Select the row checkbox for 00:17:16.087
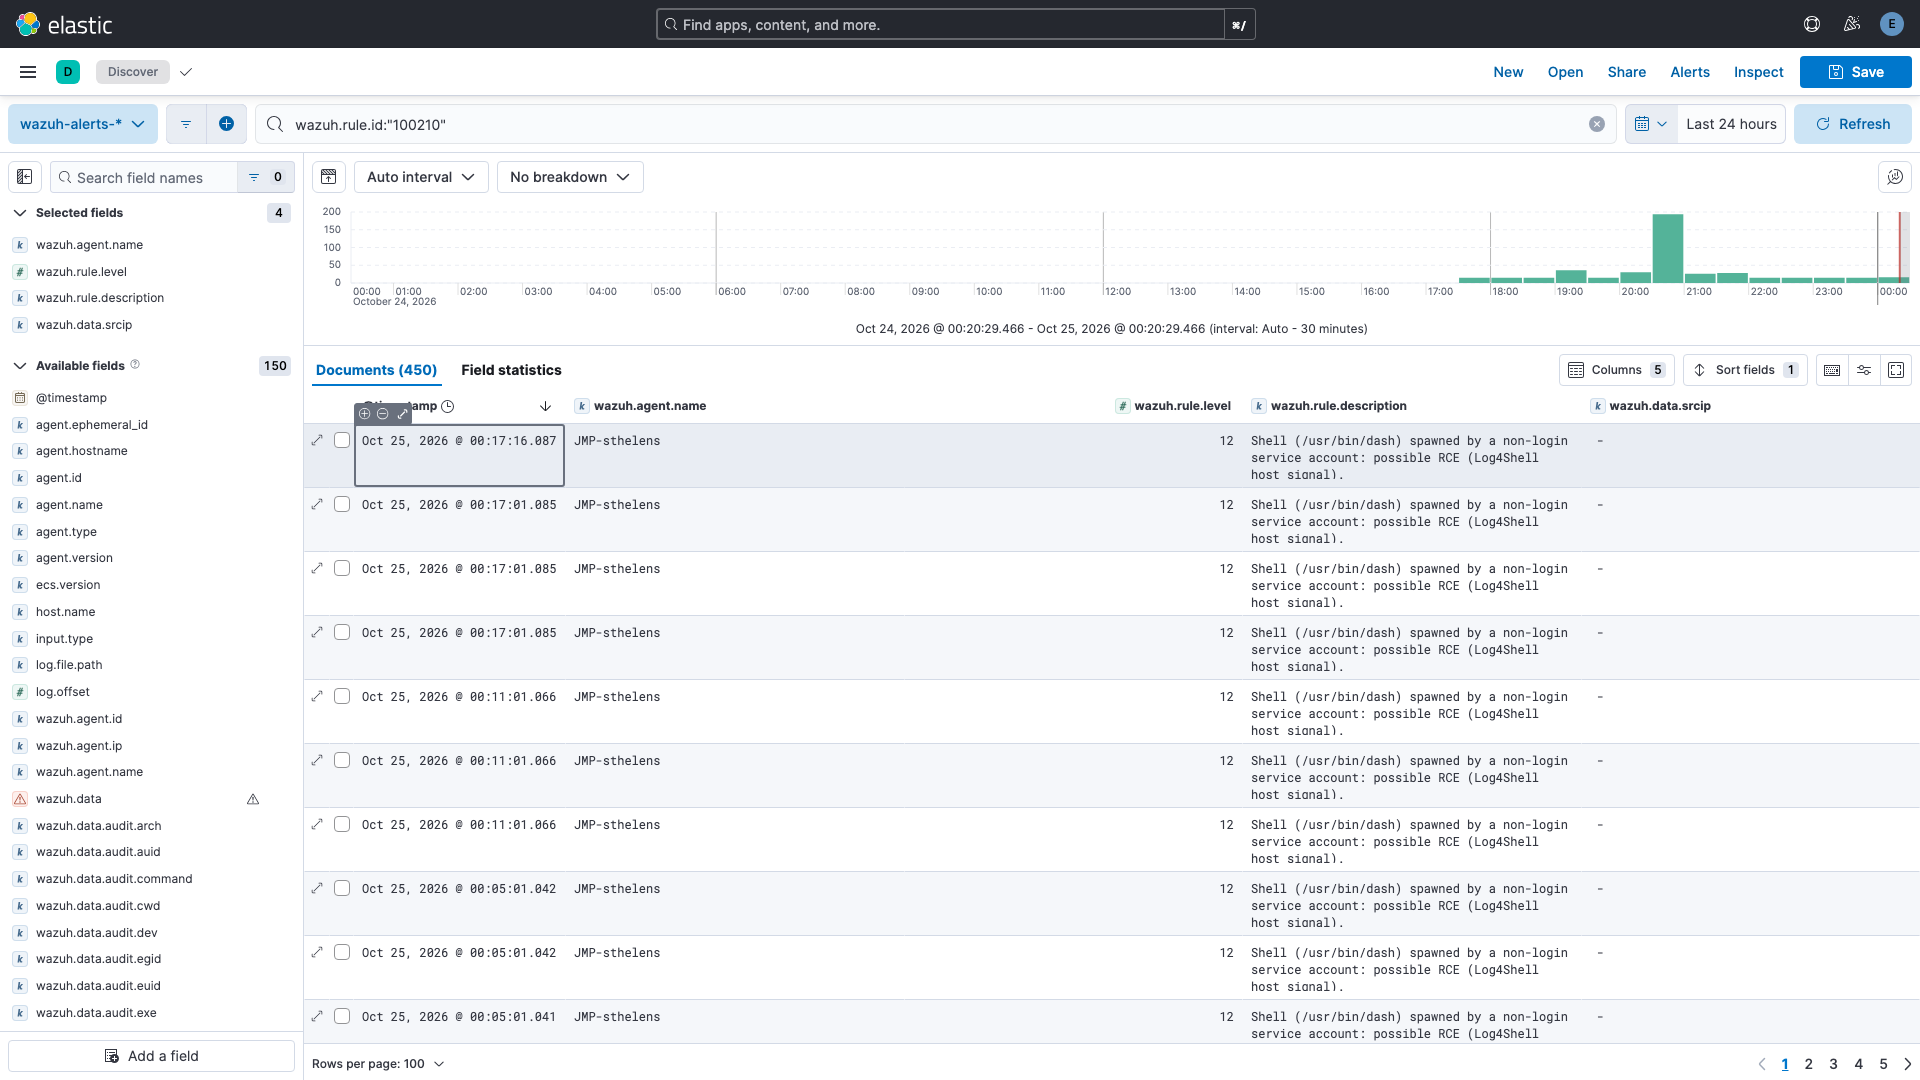 point(342,440)
